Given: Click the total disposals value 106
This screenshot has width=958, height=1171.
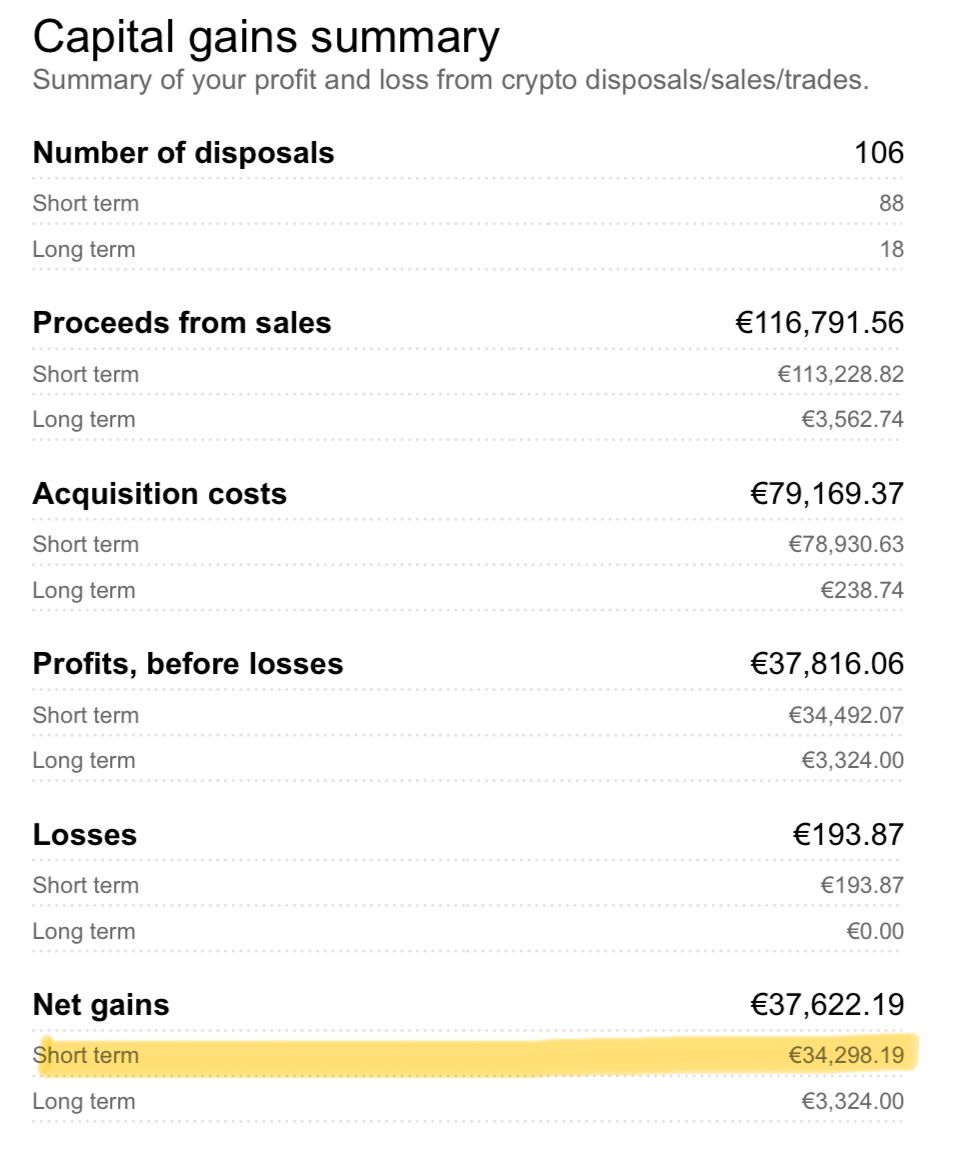Looking at the screenshot, I should pos(879,153).
